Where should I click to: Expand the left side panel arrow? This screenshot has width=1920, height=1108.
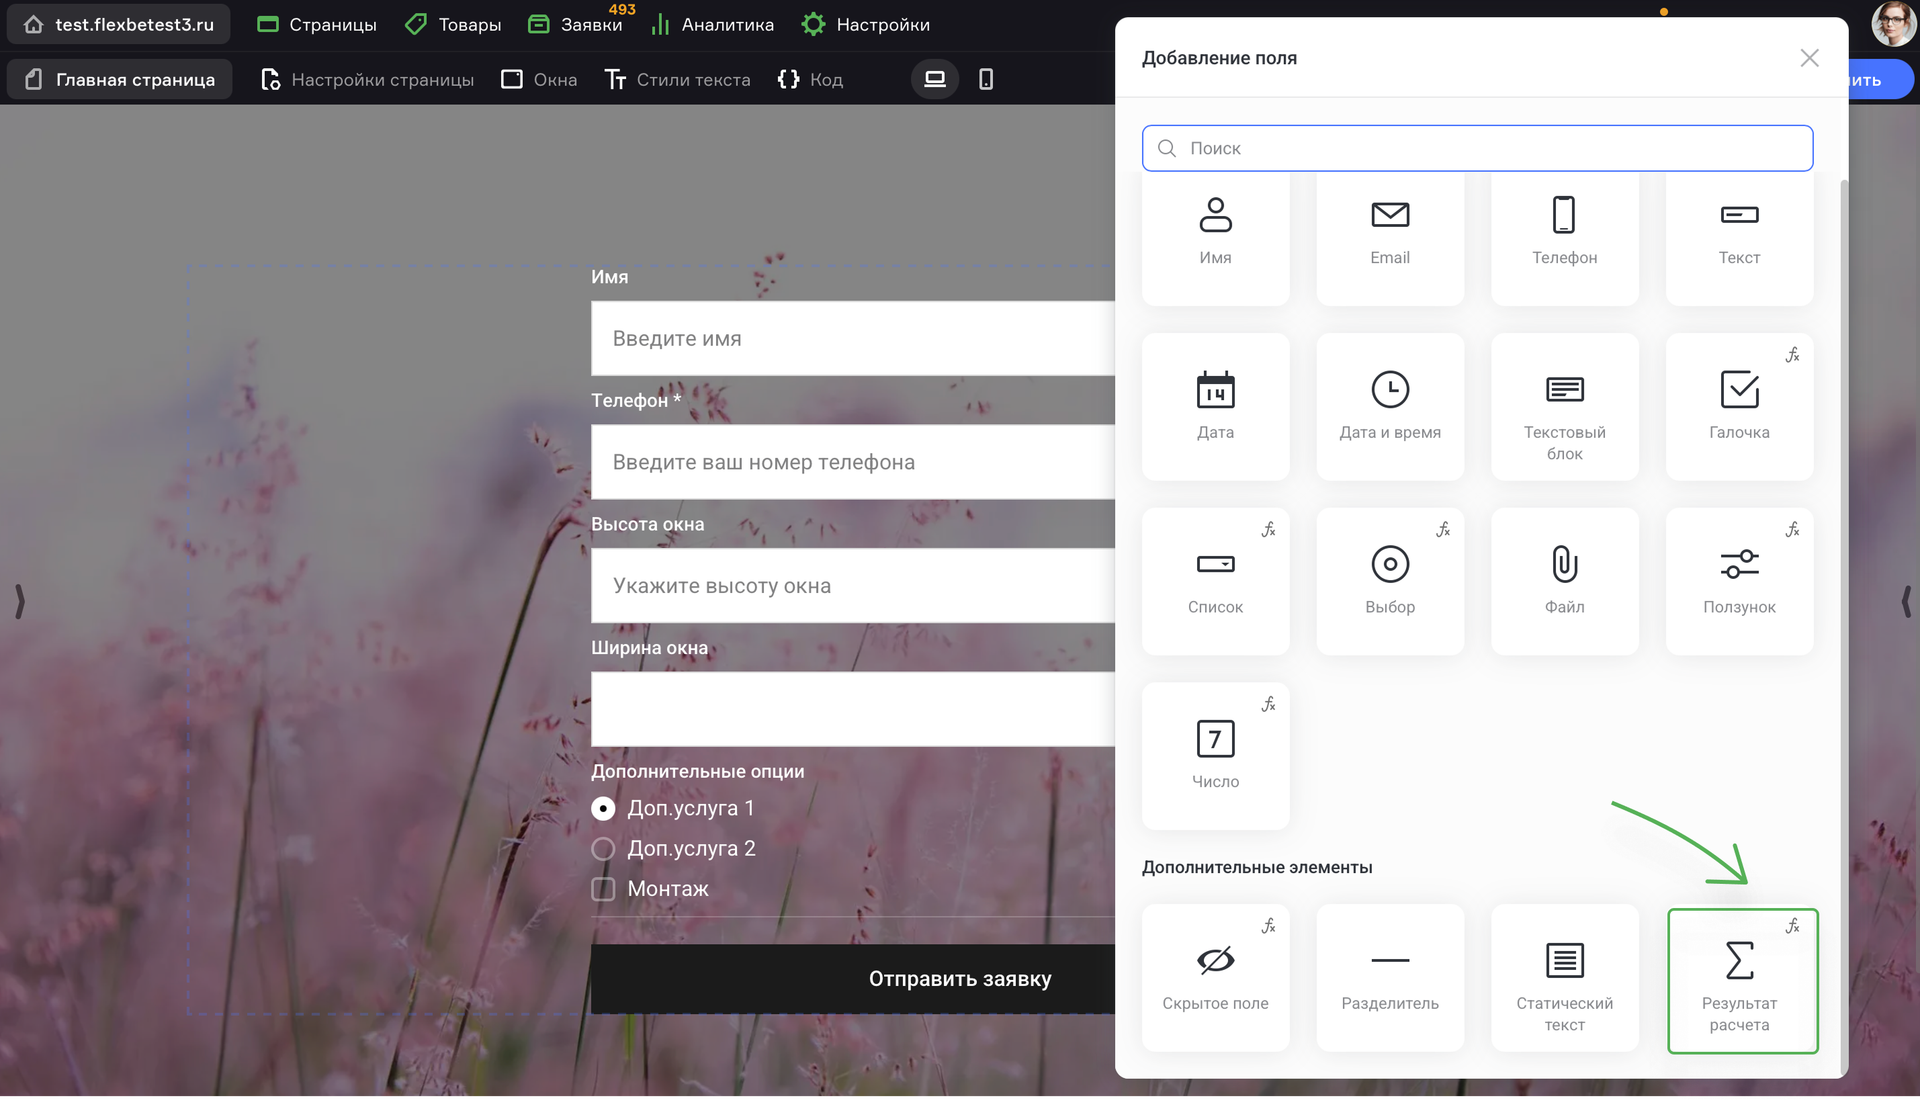[x=19, y=601]
